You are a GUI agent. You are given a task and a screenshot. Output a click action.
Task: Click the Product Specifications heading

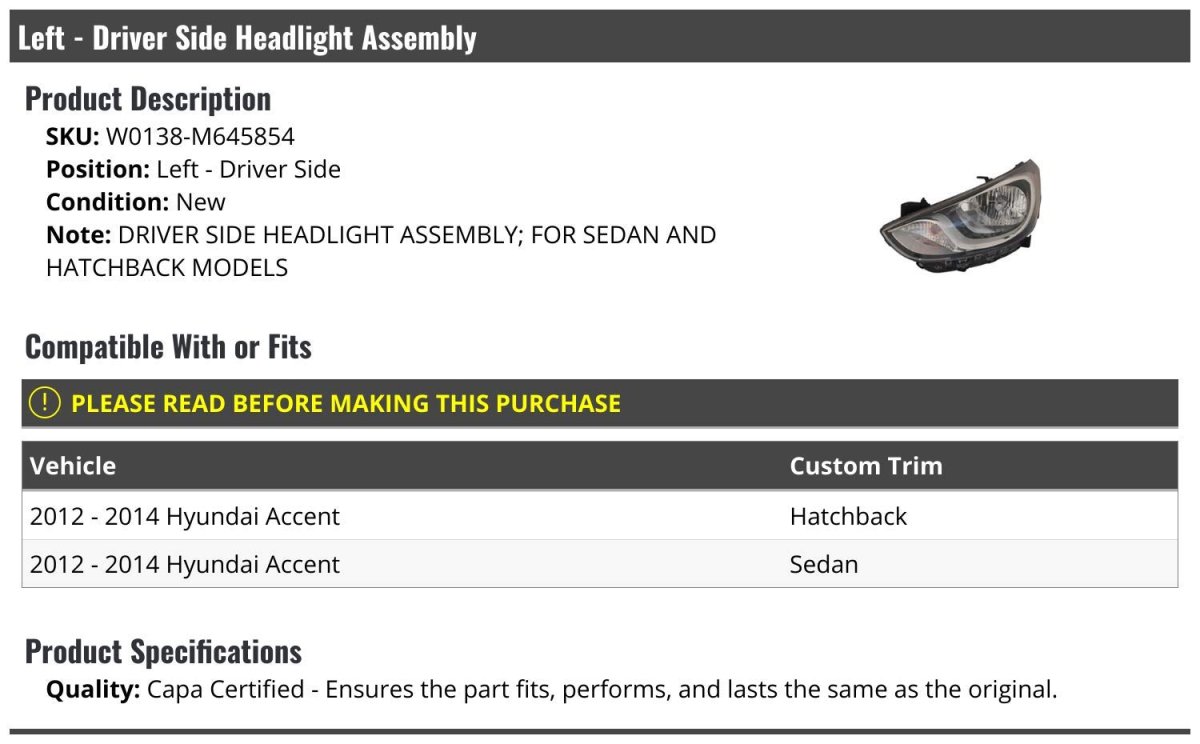163,651
